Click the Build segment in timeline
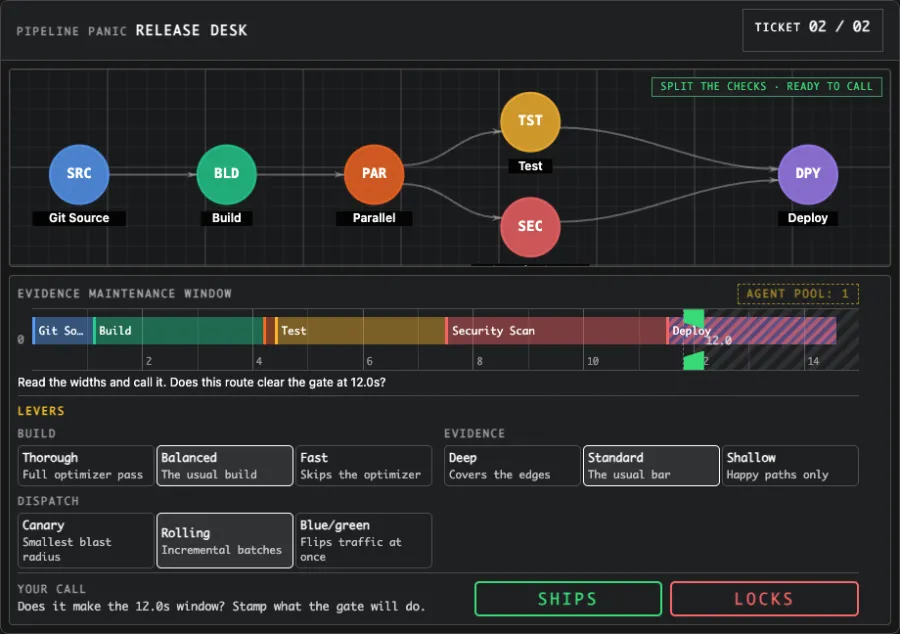 coord(178,331)
